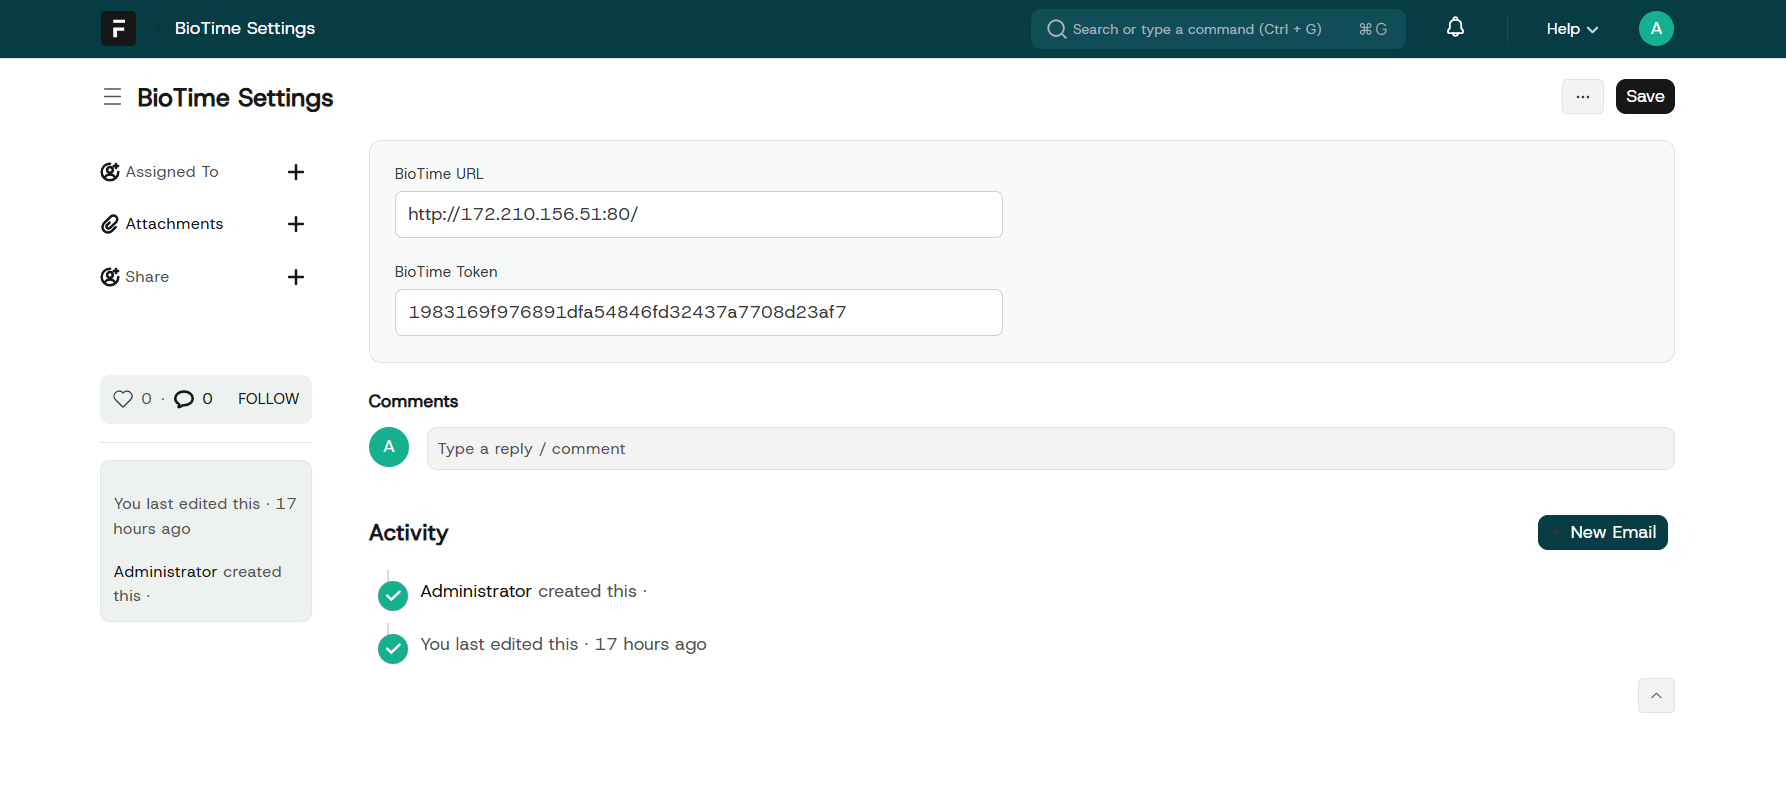
Task: Click into the BioTime URL field
Action: 698,214
